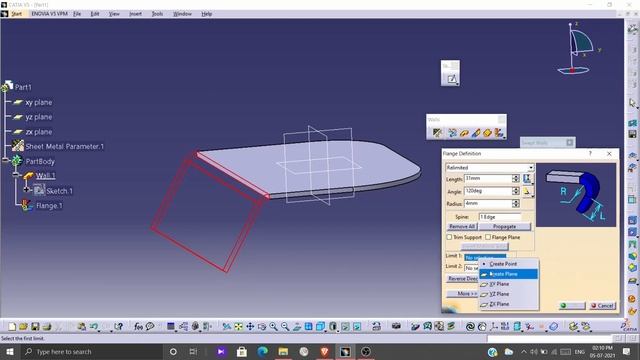Click the Reverse Direction button
Screen dimensions: 640x360
point(463,278)
